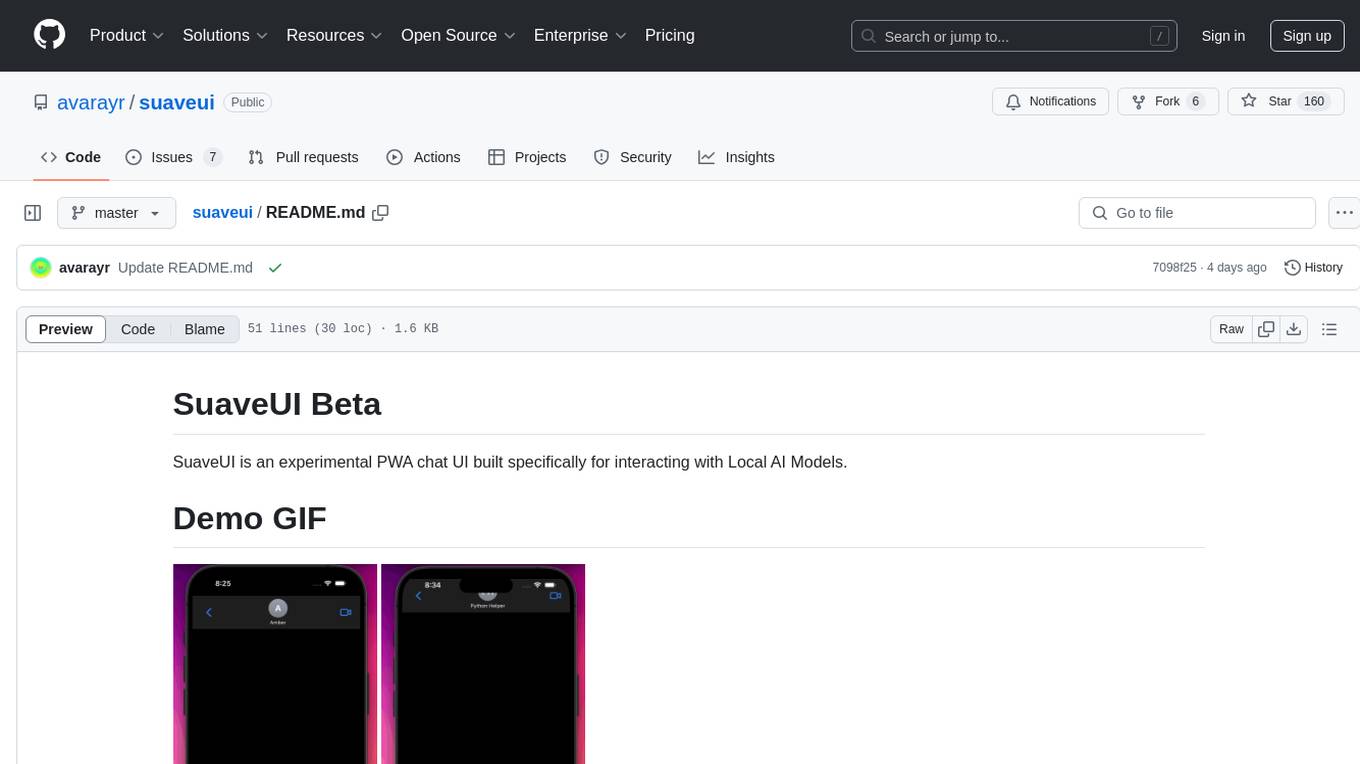This screenshot has width=1360, height=764.
Task: Open the commit author avarayr link
Action: (x=84, y=268)
